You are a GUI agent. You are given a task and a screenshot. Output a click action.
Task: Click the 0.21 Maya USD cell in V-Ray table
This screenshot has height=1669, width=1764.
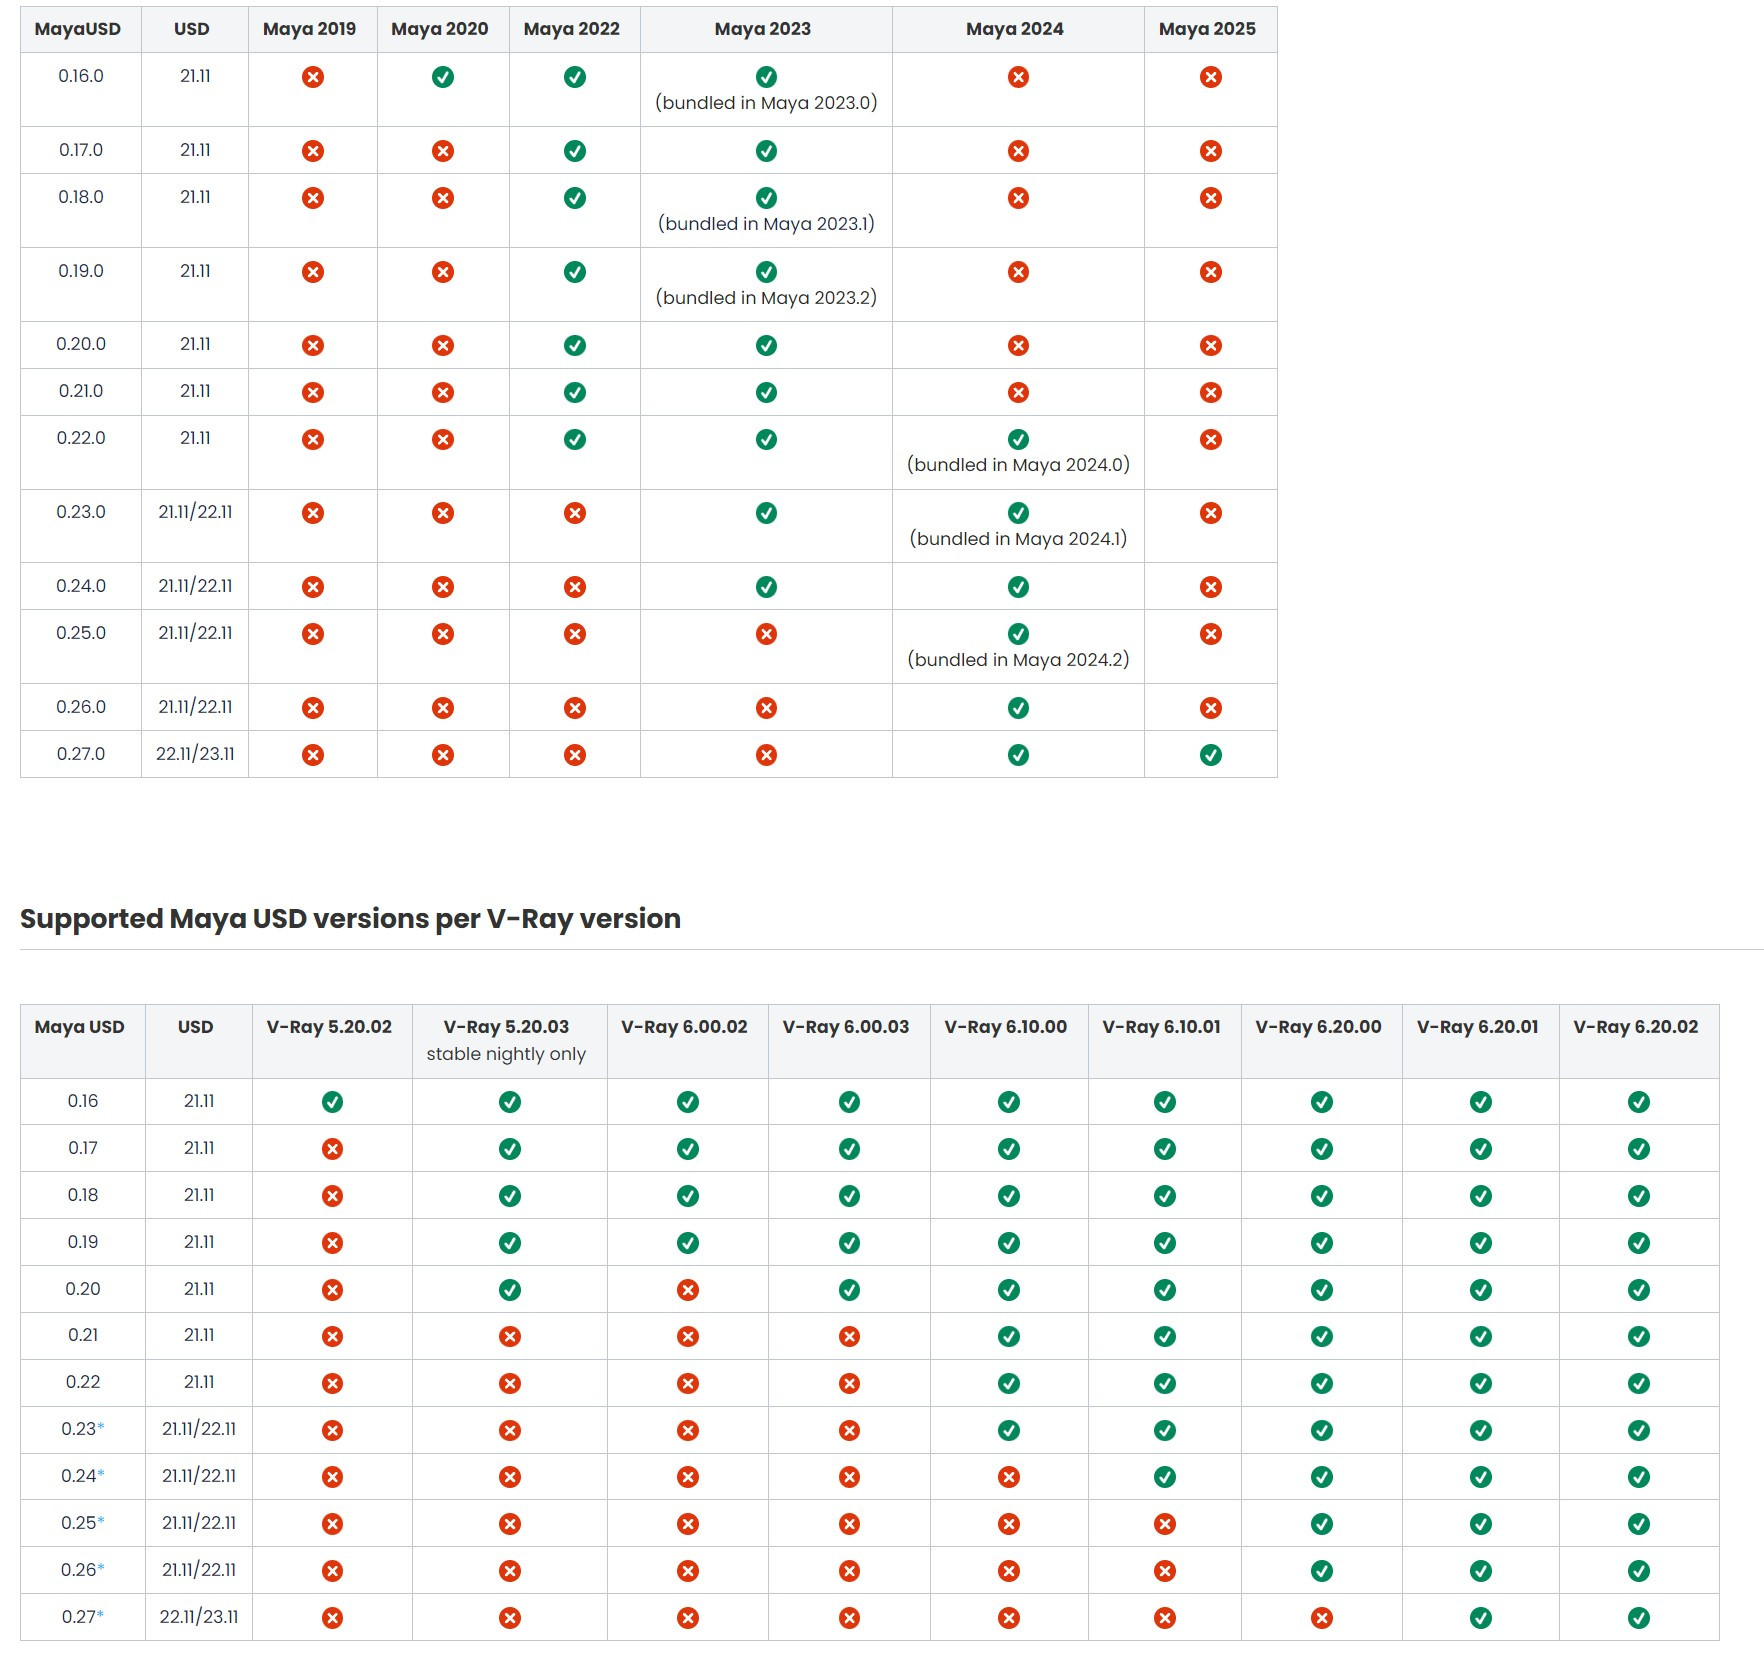[x=83, y=1335]
